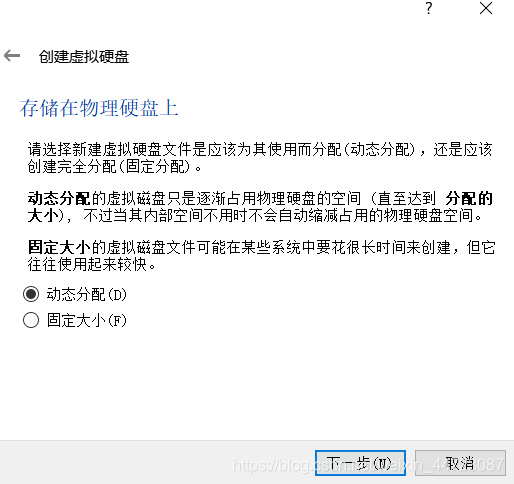This screenshot has width=514, height=484.
Task: Click the bold 分配的 text at line end
Action: click(469, 198)
